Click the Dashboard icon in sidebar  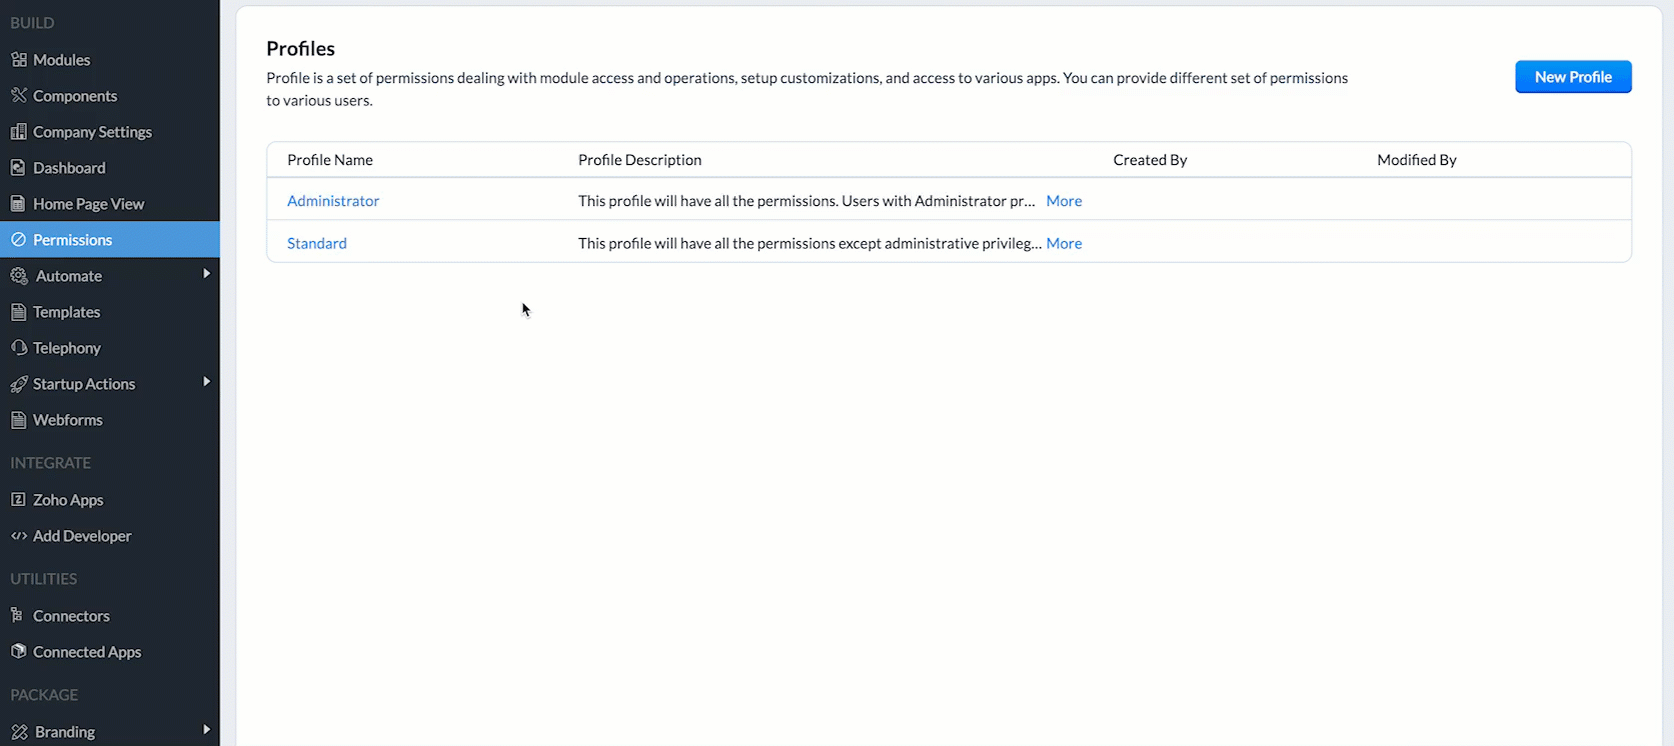[18, 168]
